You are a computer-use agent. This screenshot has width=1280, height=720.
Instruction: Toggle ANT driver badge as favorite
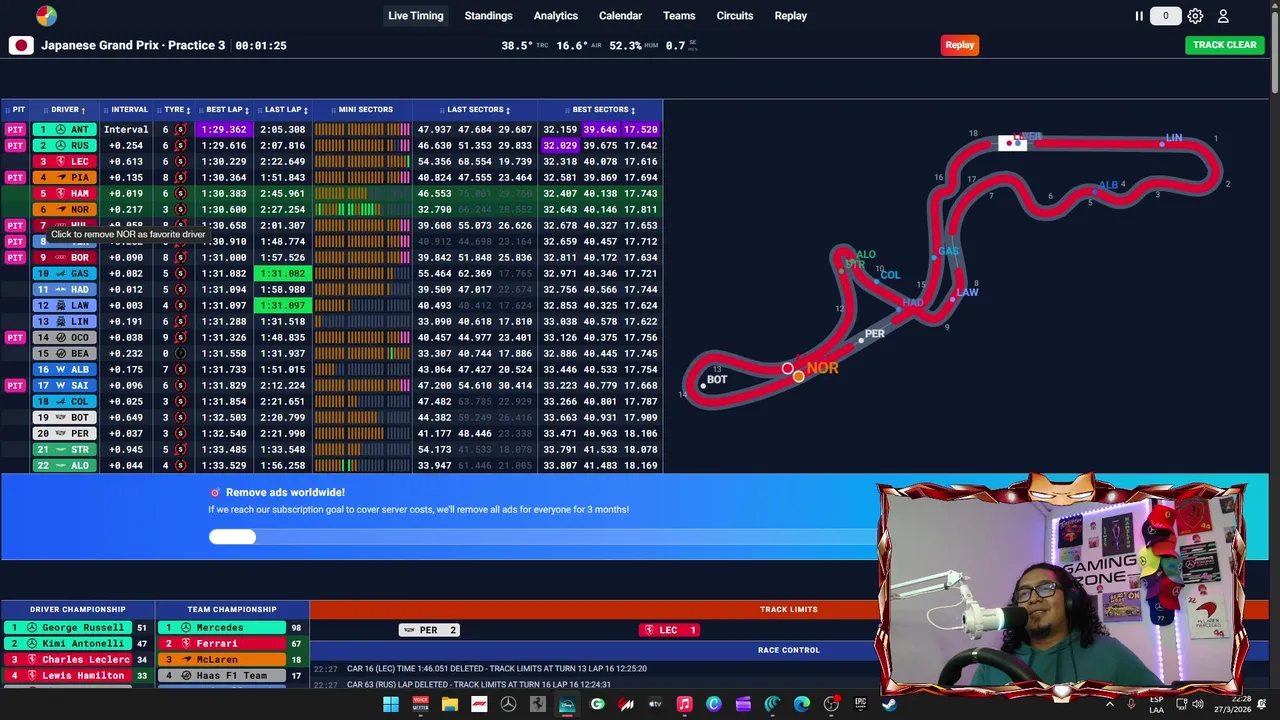tap(64, 129)
